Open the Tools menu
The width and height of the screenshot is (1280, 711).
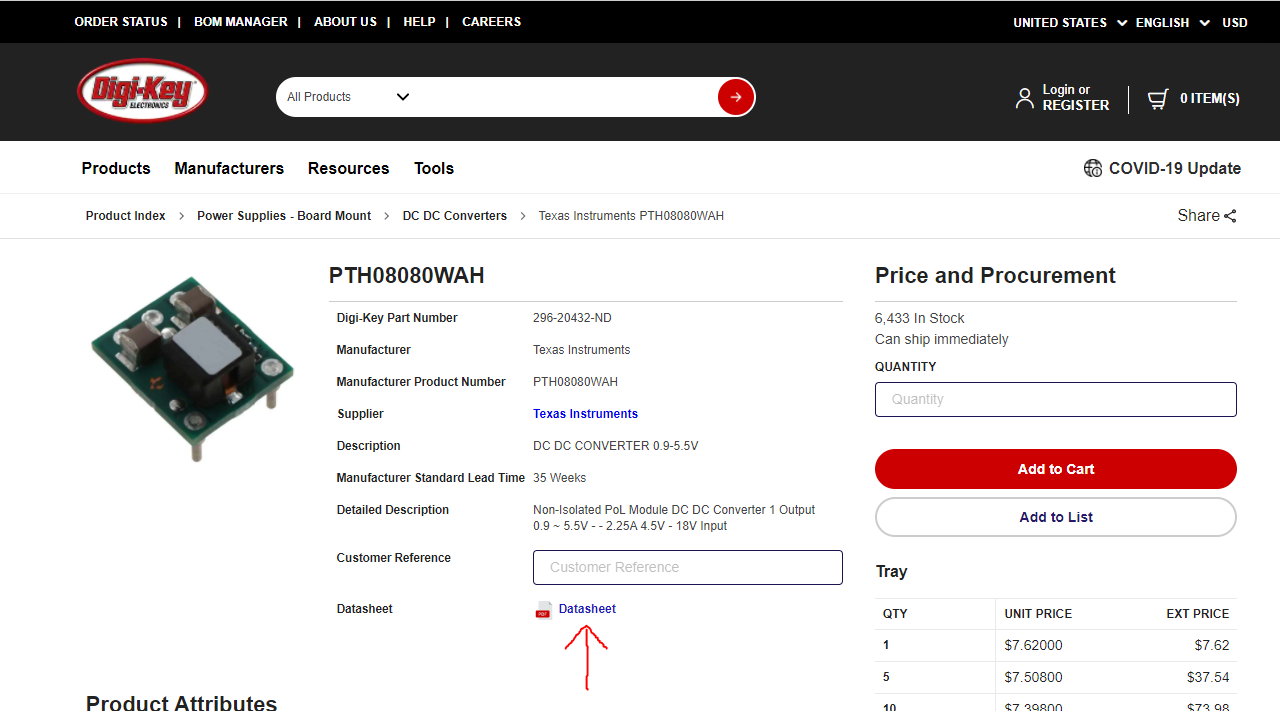(x=434, y=168)
